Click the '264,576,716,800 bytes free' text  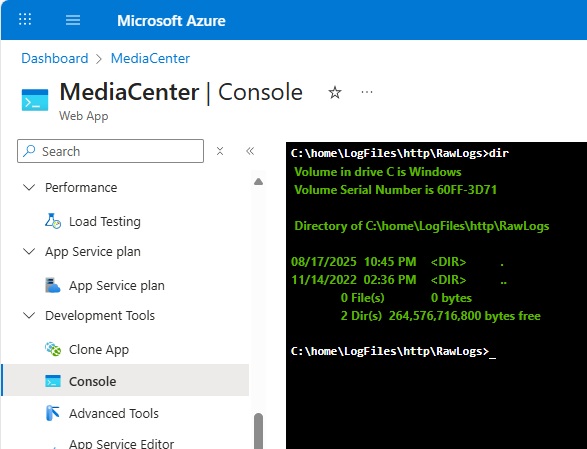[465, 316]
